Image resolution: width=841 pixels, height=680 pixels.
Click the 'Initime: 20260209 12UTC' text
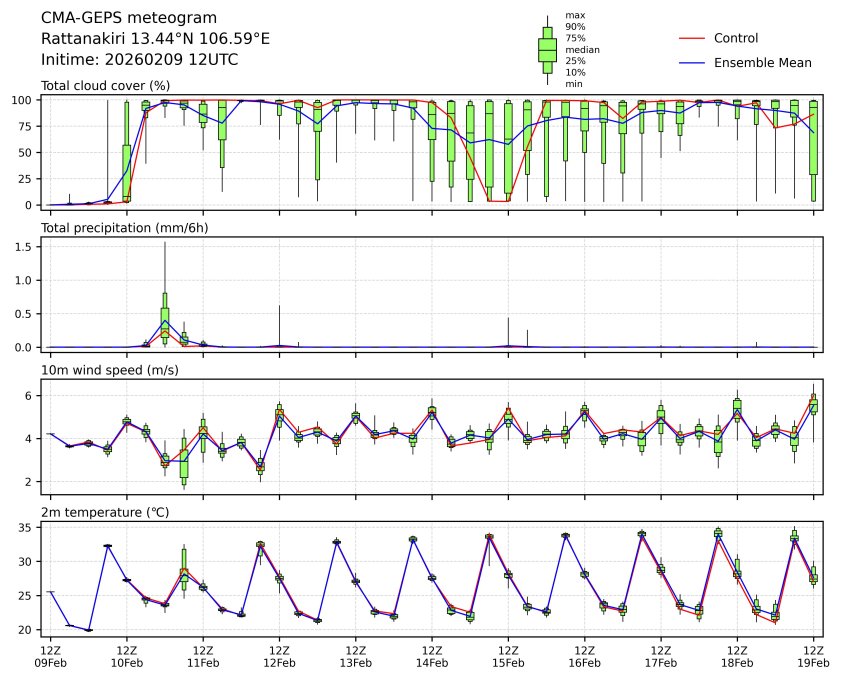[139, 59]
